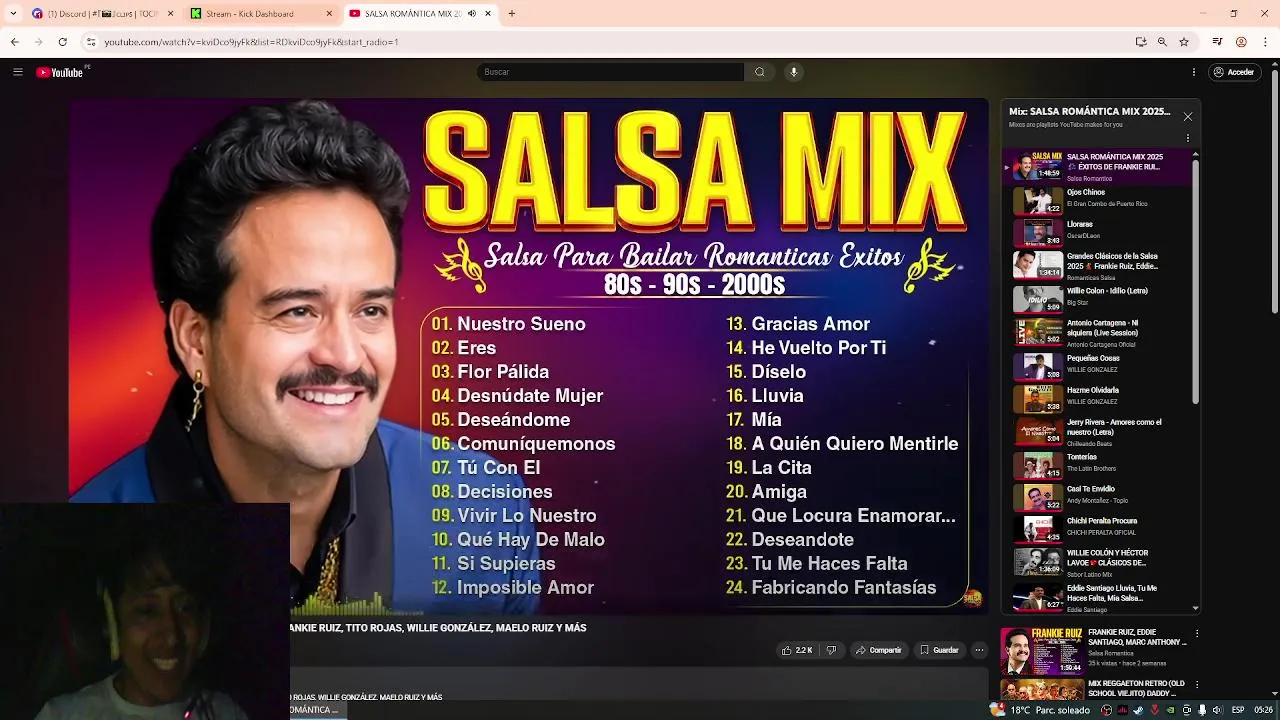Close the SALSA ROMÁNTICA YouTube tab
This screenshot has width=1280, height=720.
point(488,14)
